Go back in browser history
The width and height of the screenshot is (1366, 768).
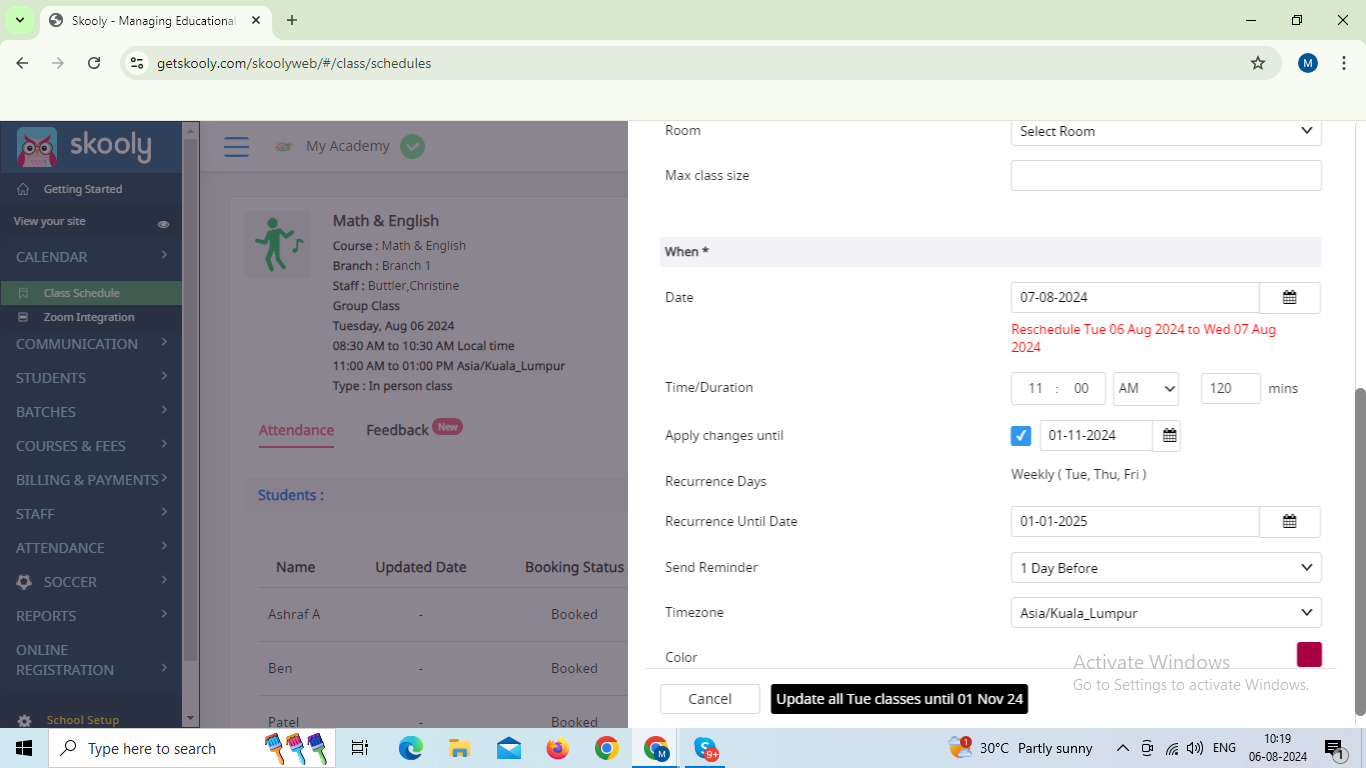coord(22,63)
